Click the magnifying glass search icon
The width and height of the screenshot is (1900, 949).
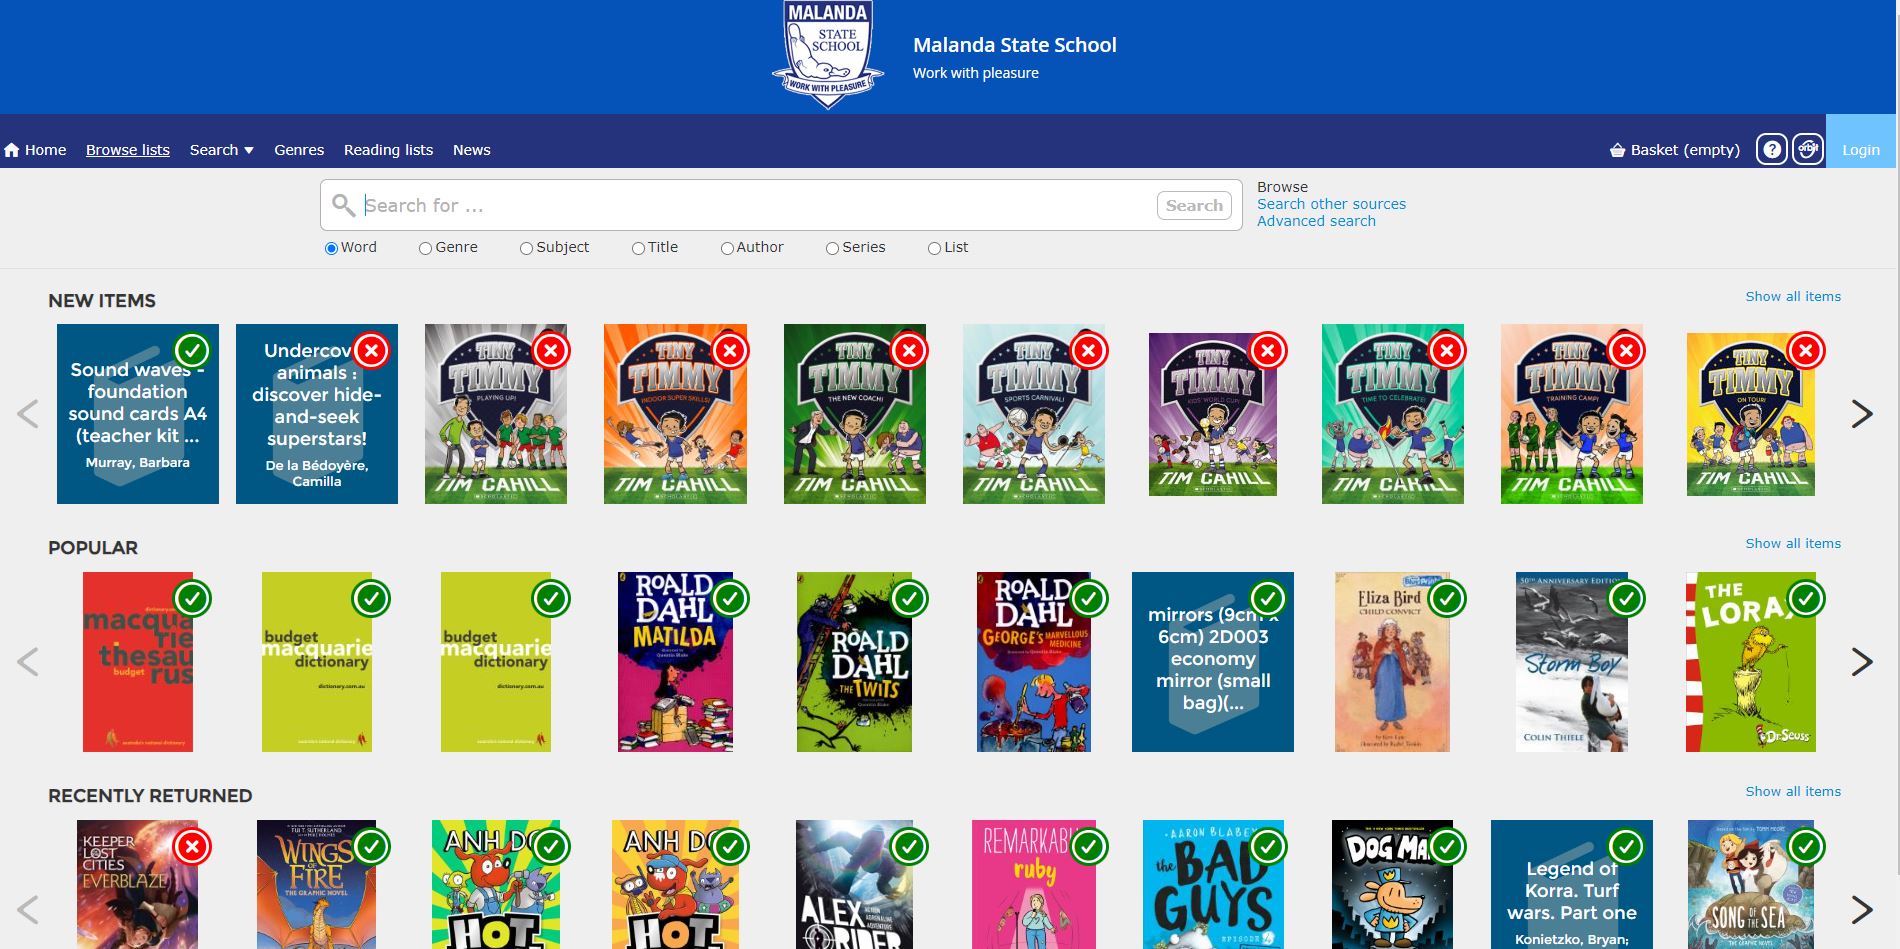pos(343,205)
